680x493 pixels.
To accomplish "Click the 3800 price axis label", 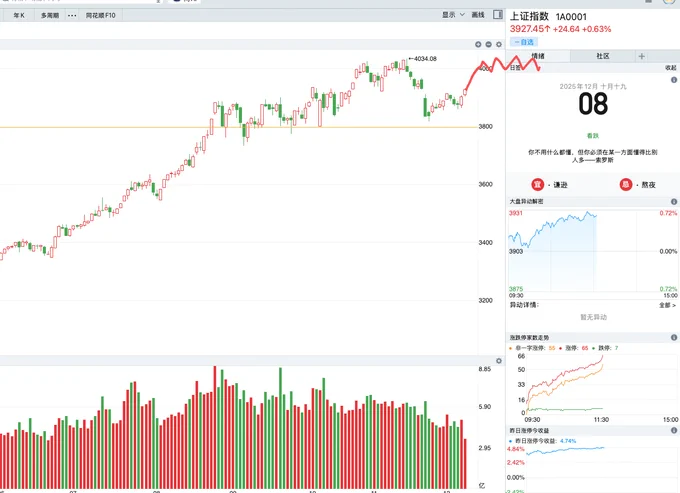I will tap(485, 127).
